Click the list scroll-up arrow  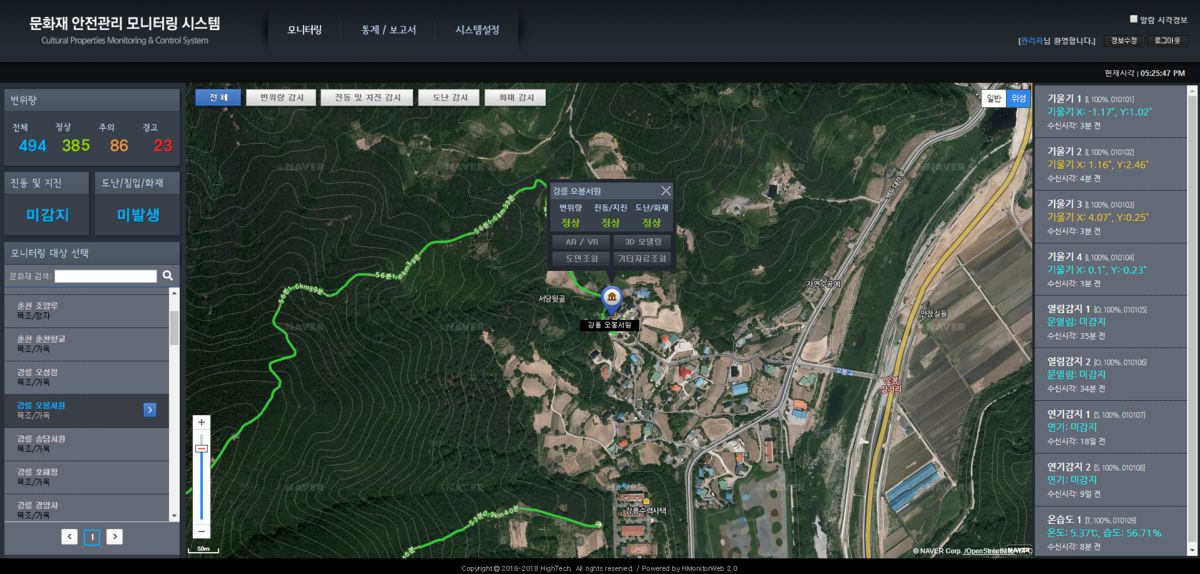175,293
